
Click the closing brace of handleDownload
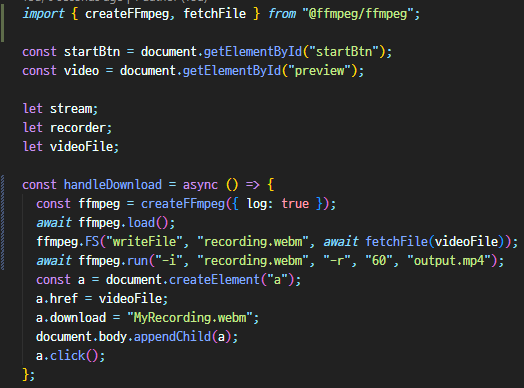(25, 374)
